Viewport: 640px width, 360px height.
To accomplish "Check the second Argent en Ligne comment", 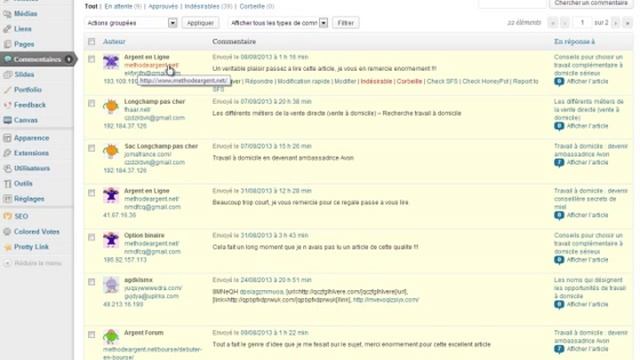I will click(91, 193).
